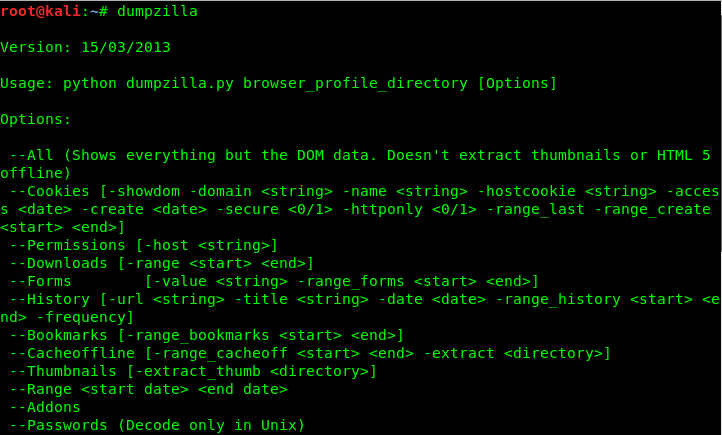Click the --Range option
The height and width of the screenshot is (435, 722).
coord(41,389)
